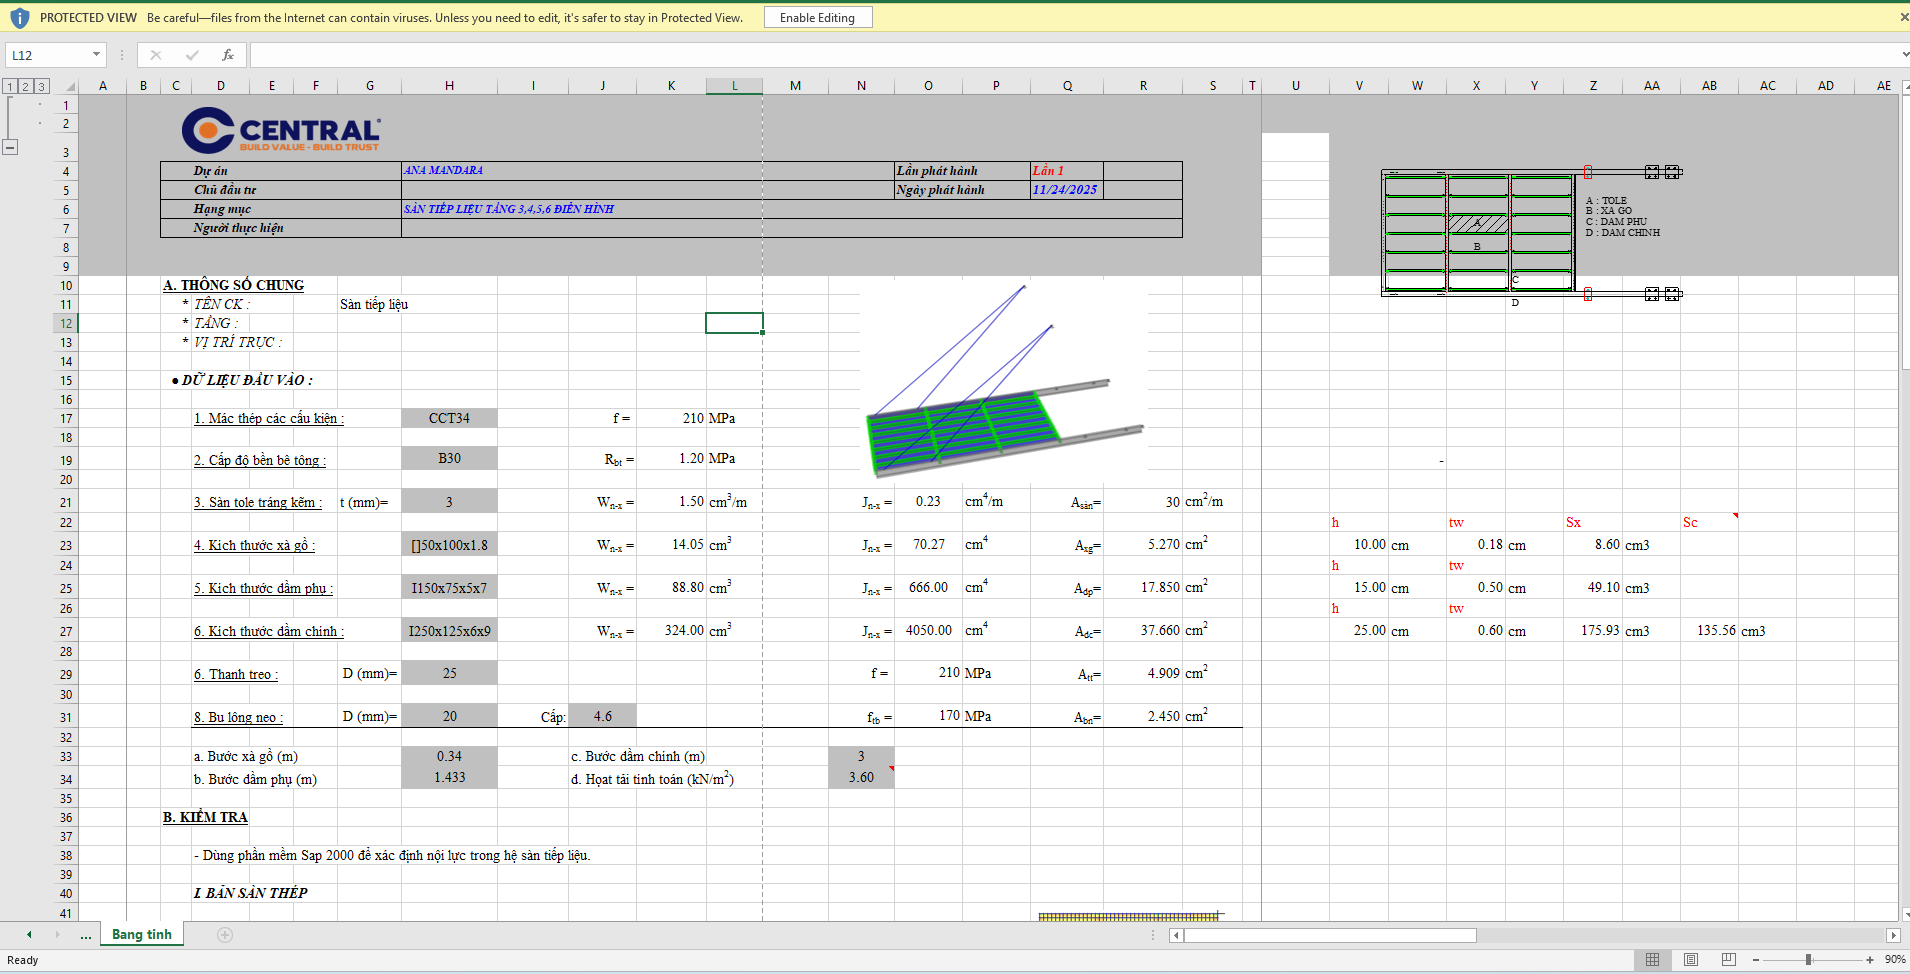
Task: Click the formula bar enter checkmark icon
Action: [192, 55]
